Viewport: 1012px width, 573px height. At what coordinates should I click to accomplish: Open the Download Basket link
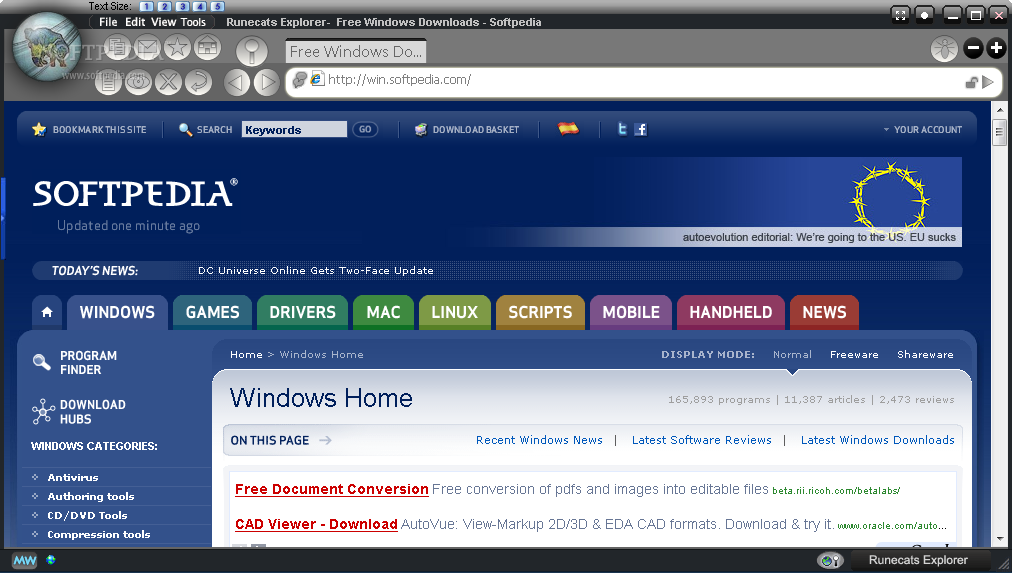pos(467,130)
